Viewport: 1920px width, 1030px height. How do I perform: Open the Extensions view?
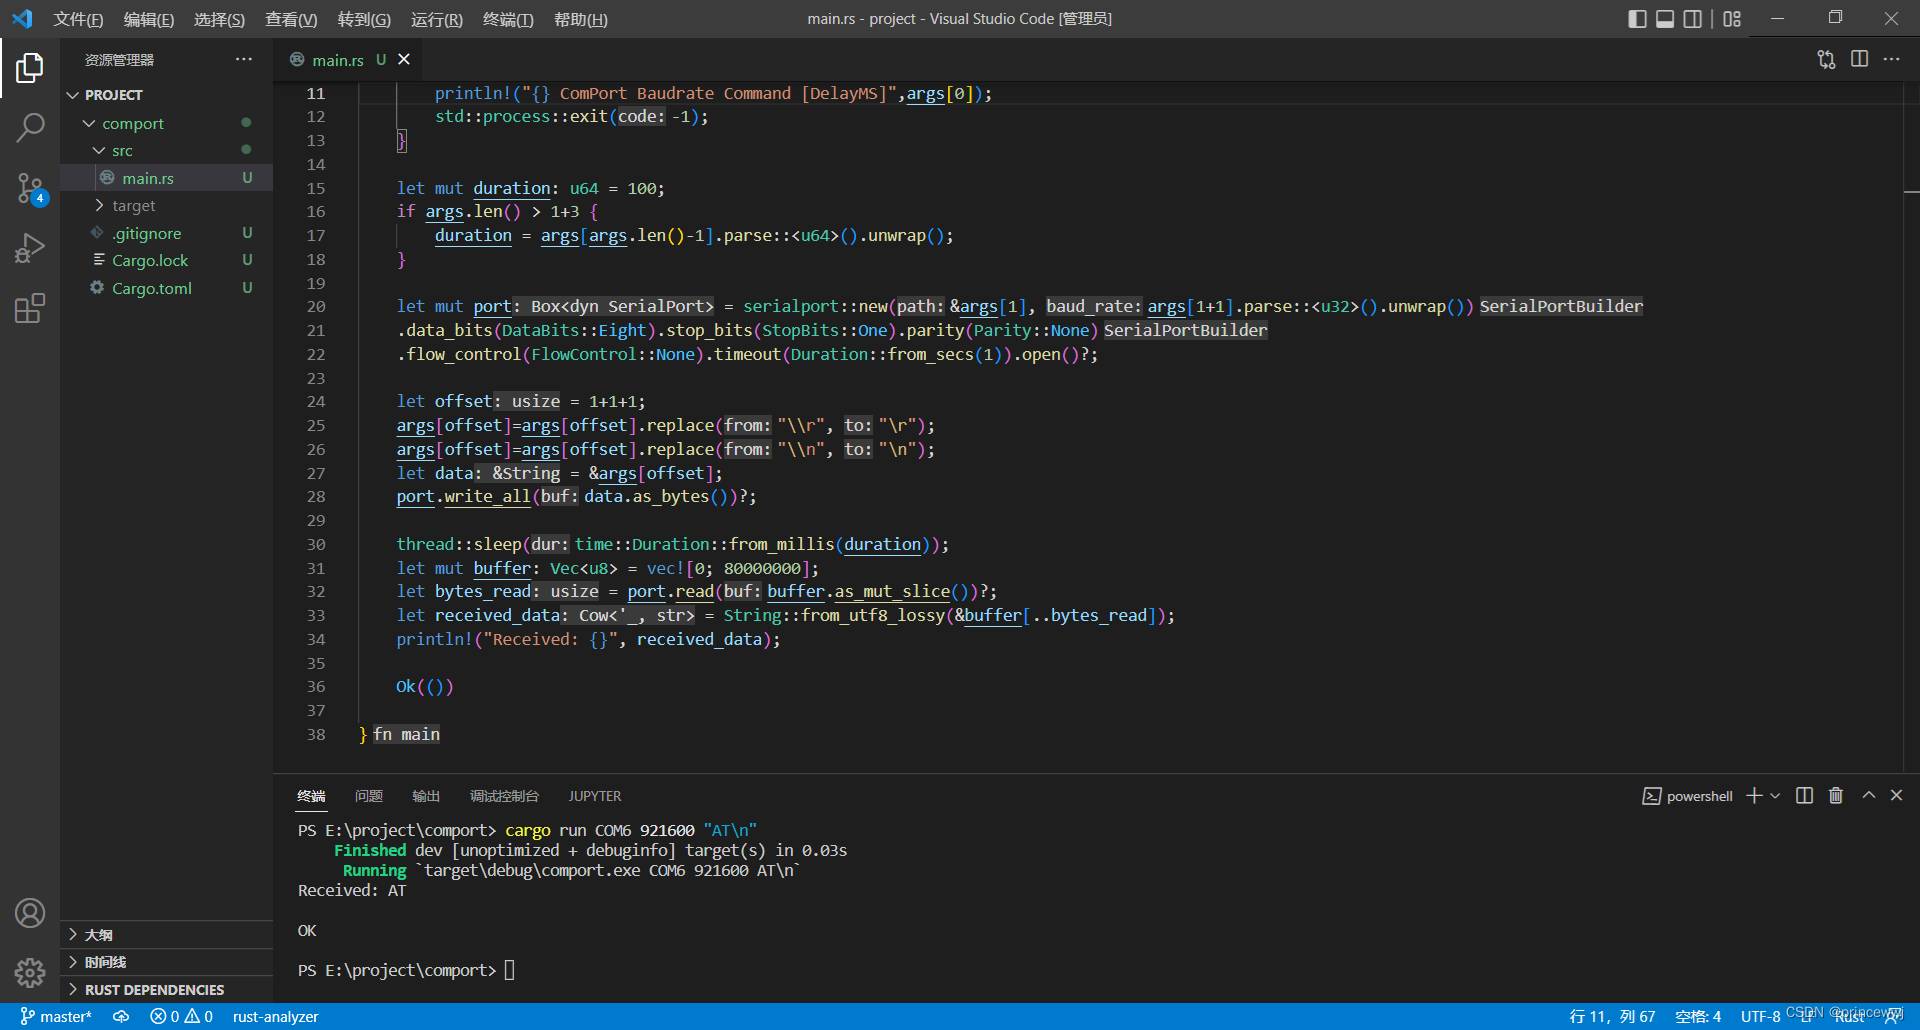pos(30,308)
